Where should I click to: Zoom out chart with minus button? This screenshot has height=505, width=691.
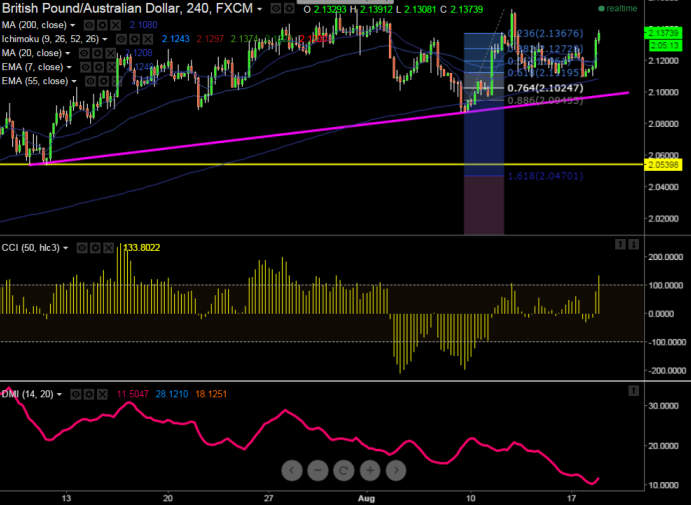(x=318, y=470)
